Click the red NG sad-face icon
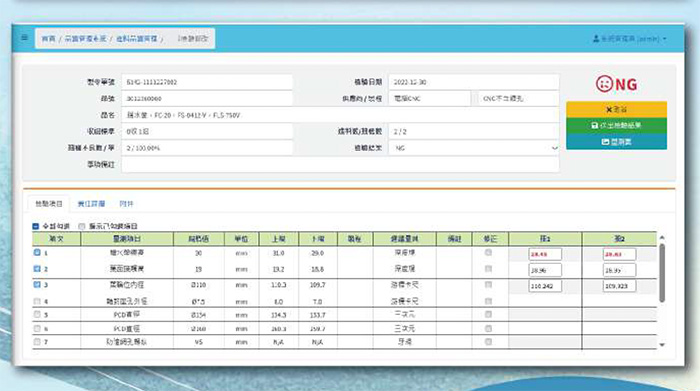This screenshot has height=391, width=700. tap(604, 84)
